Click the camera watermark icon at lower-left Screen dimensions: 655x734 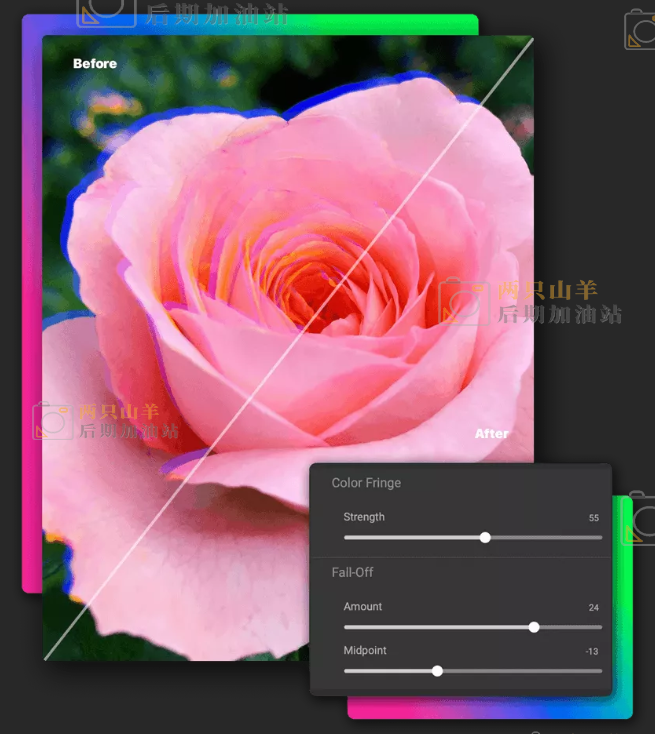tap(52, 422)
